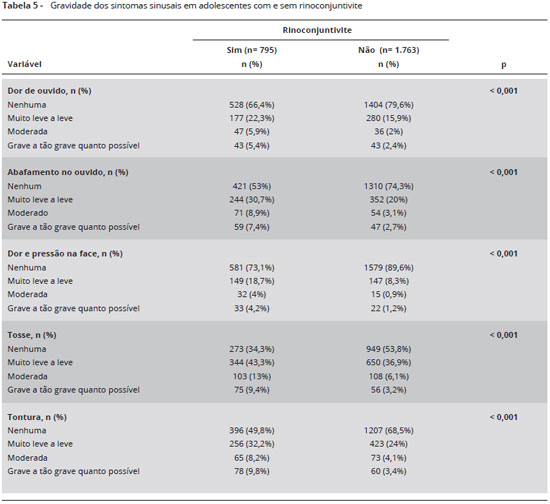550x504 pixels.
Task: Select the '1404 (79,6%)' cell
Action: click(x=389, y=105)
